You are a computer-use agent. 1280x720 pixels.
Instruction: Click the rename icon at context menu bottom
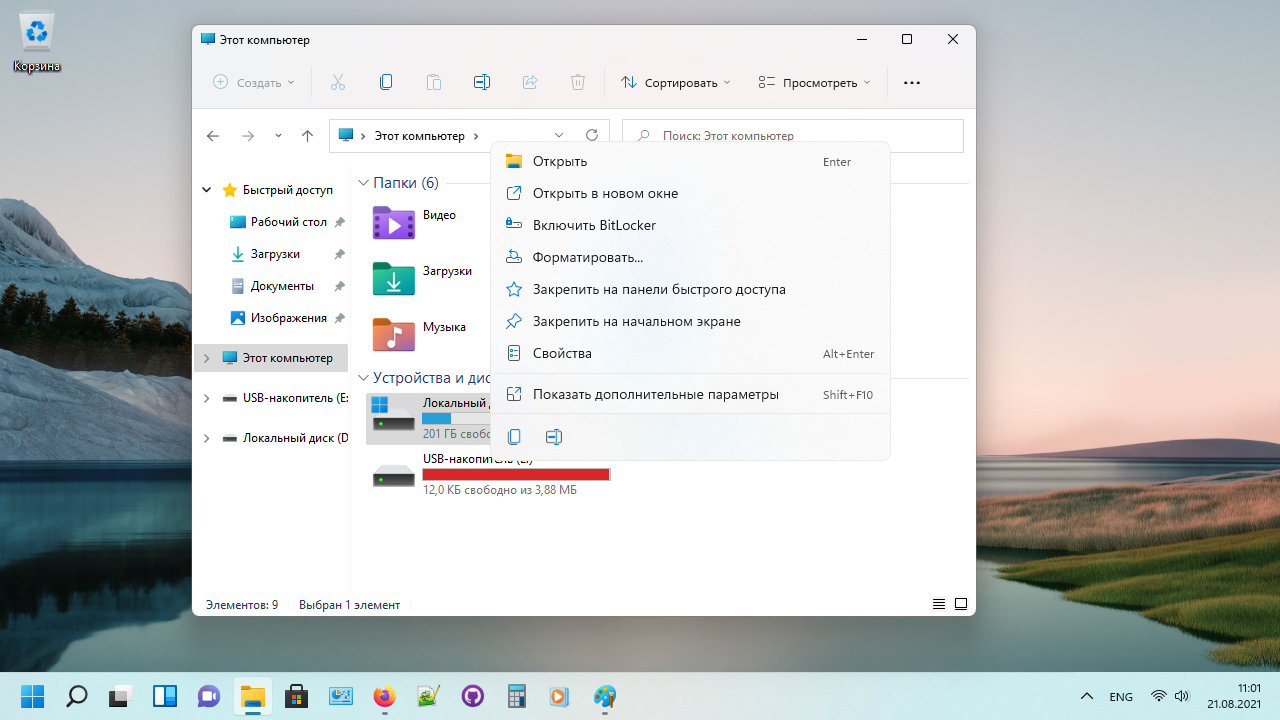tap(554, 437)
